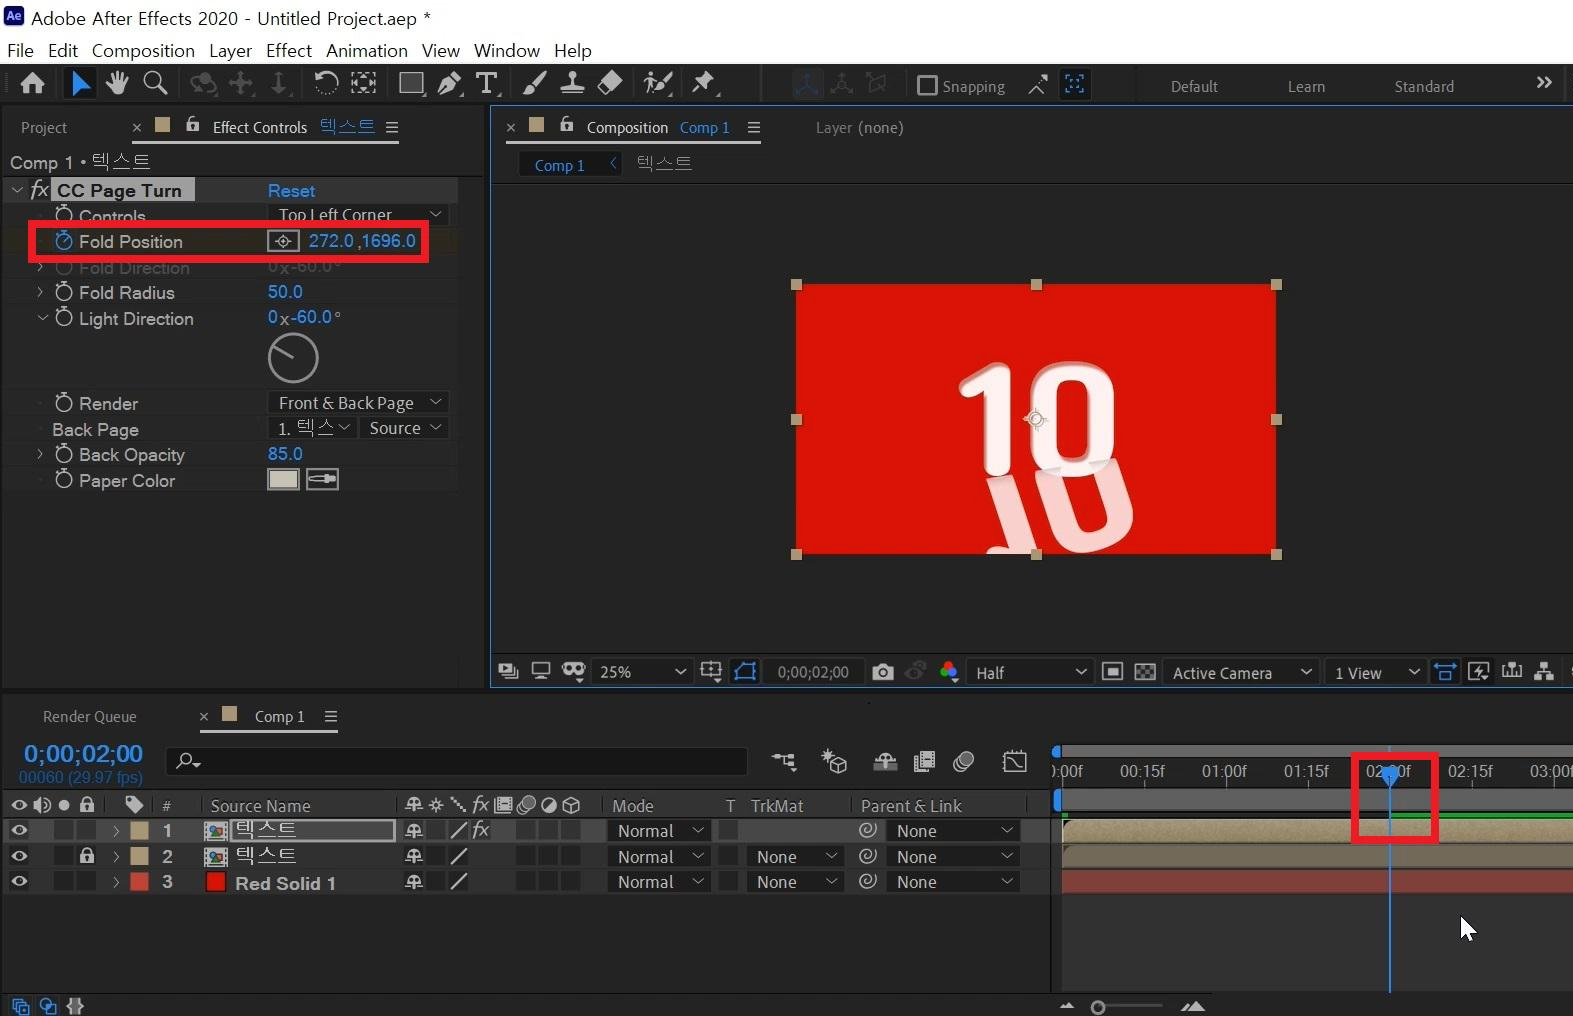Open the 25% magnification dropdown
Screen dimensions: 1573x1016
point(641,672)
